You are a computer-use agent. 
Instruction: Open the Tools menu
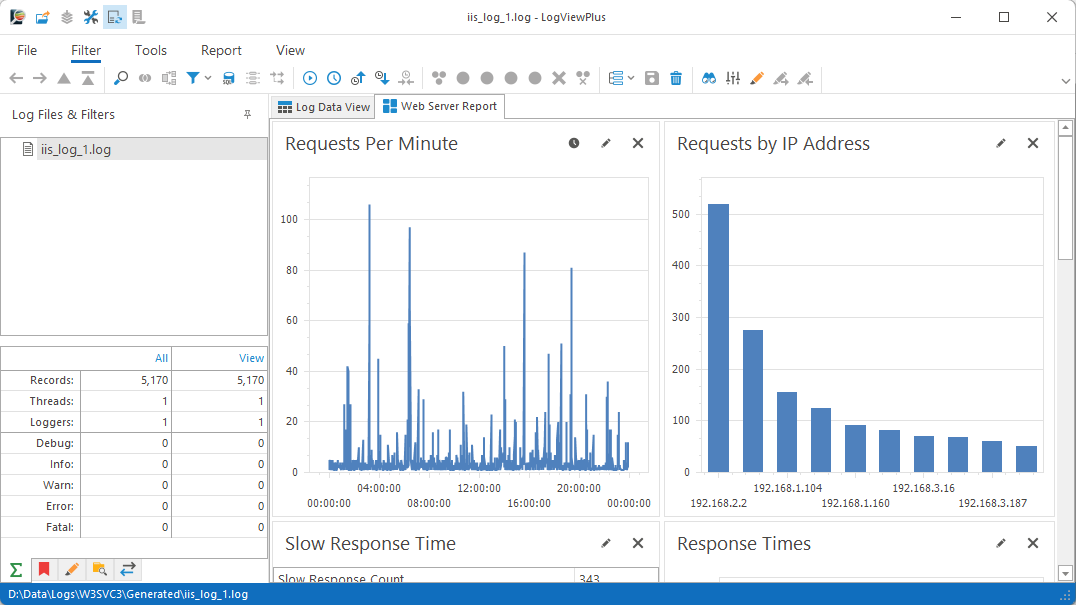tap(150, 50)
